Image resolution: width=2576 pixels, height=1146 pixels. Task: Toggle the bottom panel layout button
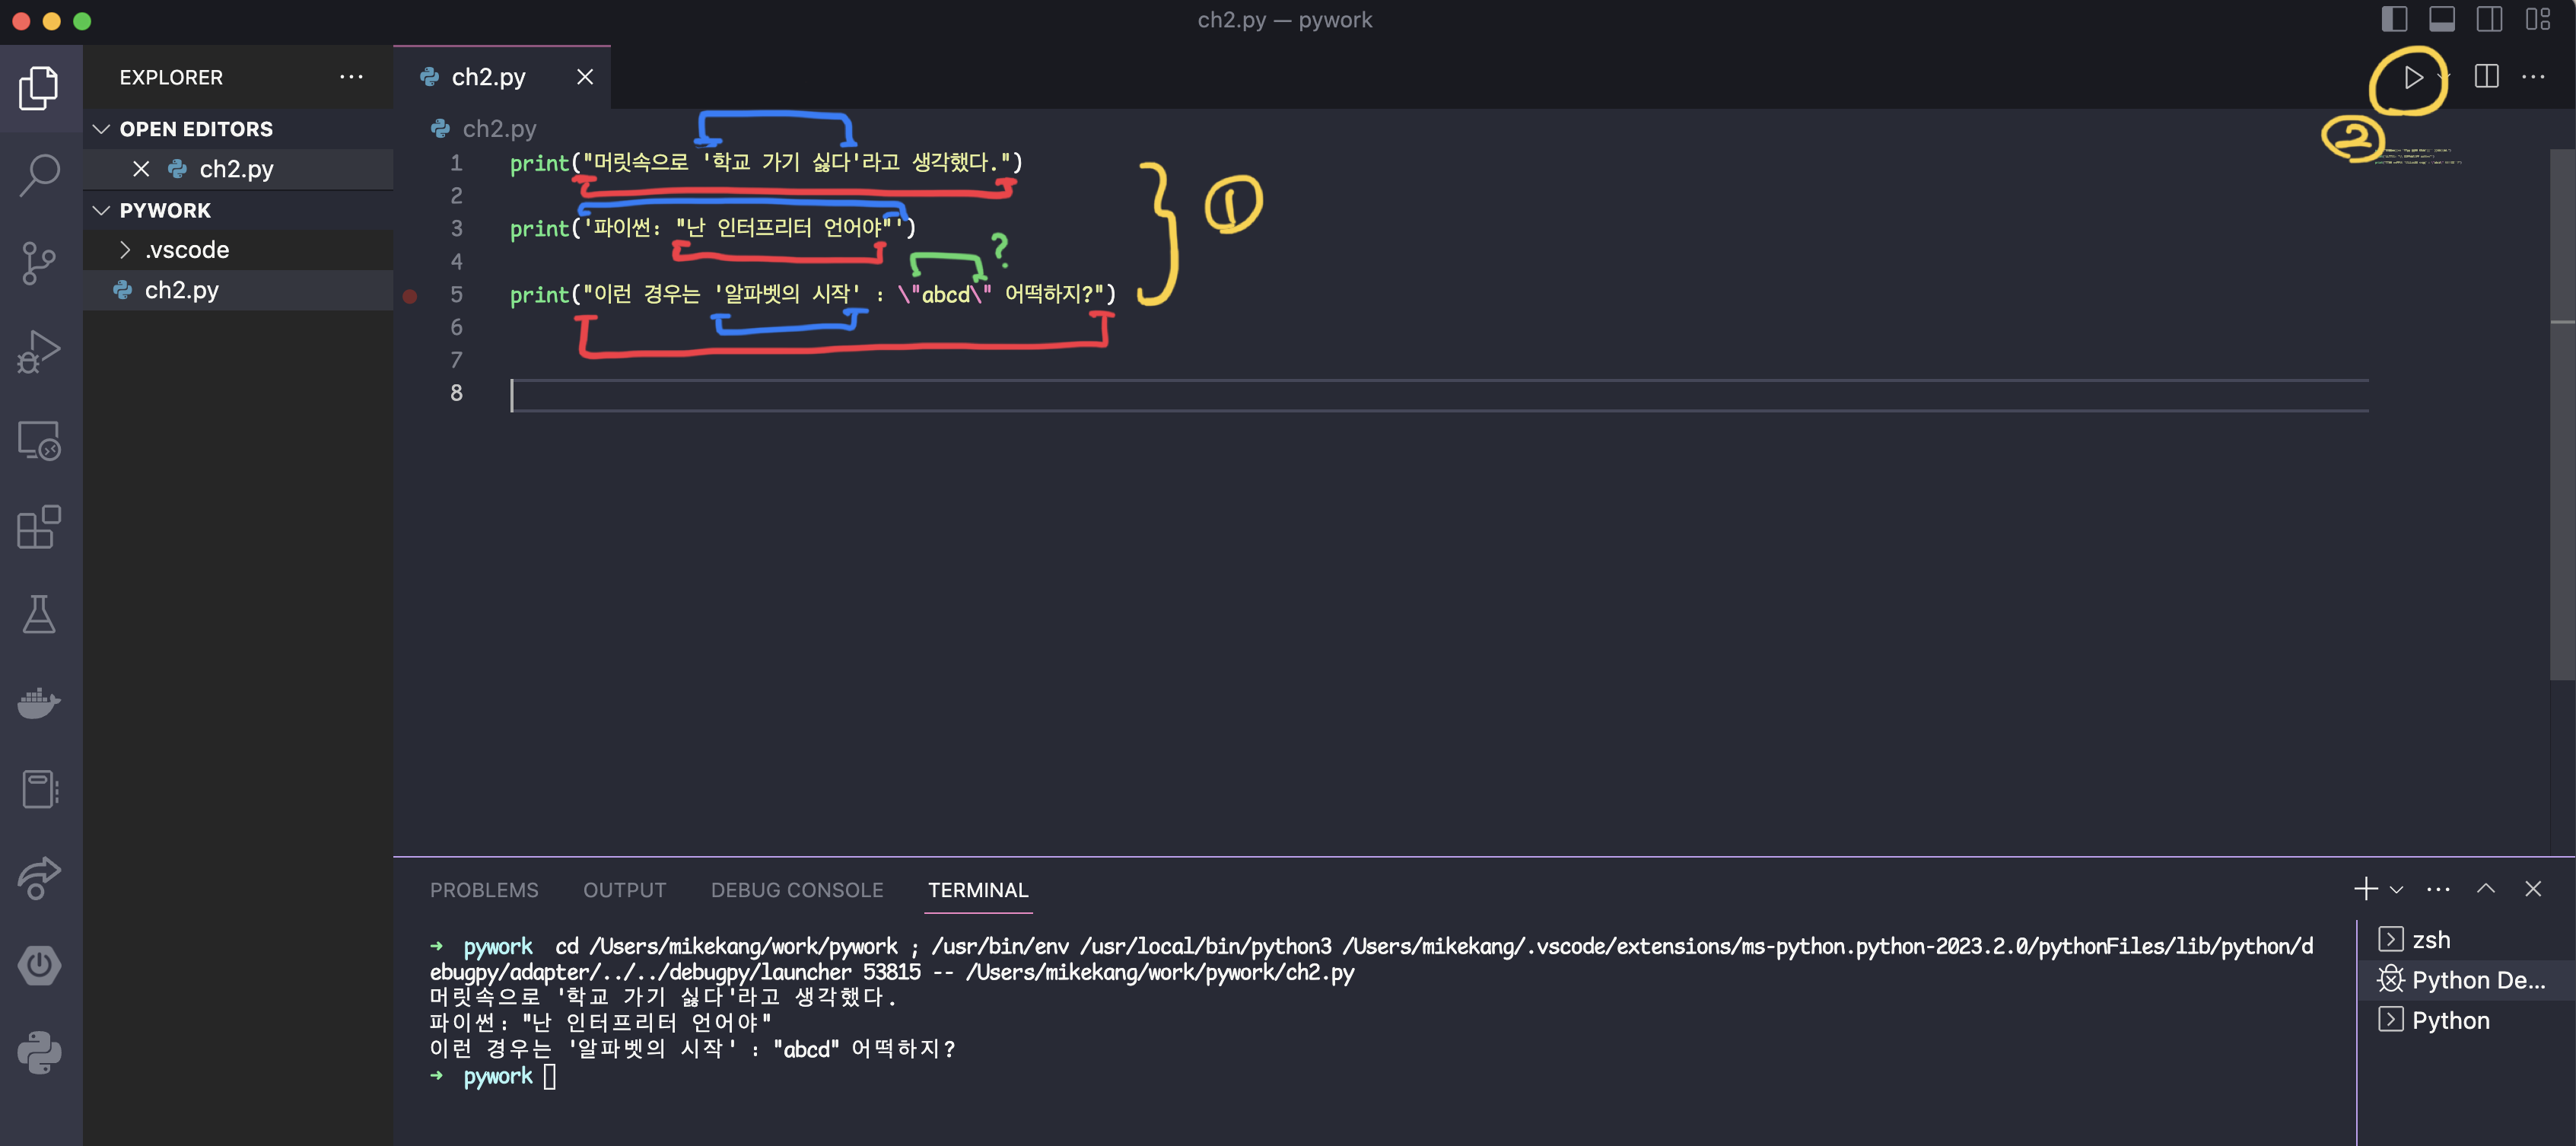[2442, 19]
